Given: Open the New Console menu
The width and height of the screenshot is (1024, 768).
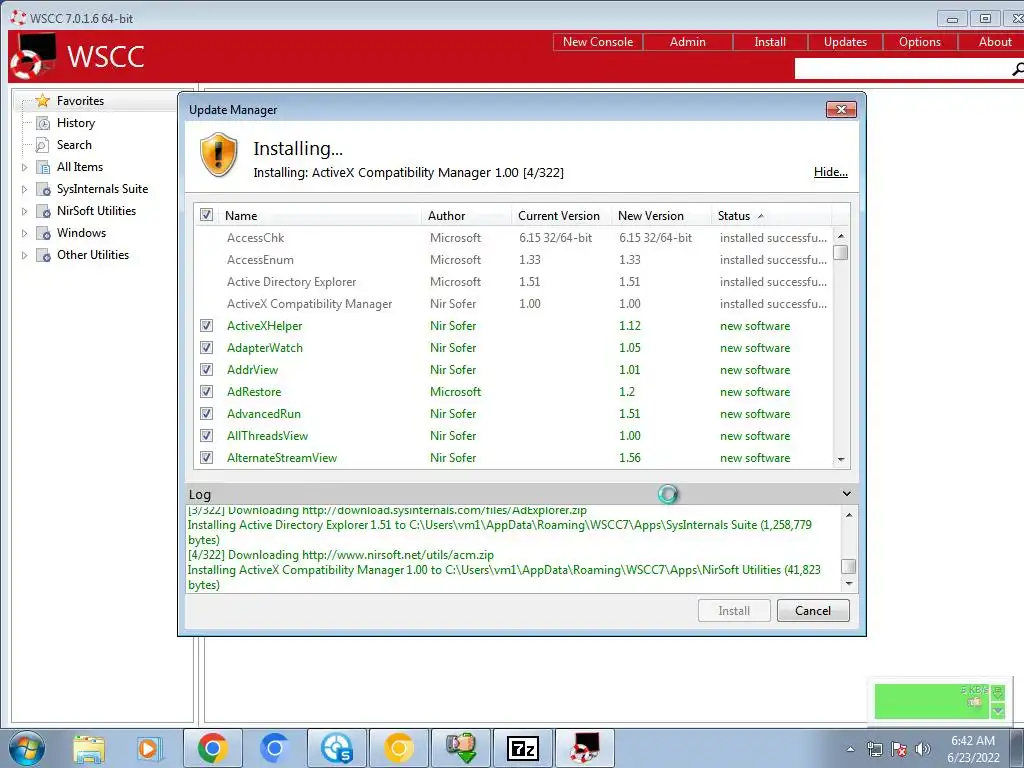Looking at the screenshot, I should 598,42.
